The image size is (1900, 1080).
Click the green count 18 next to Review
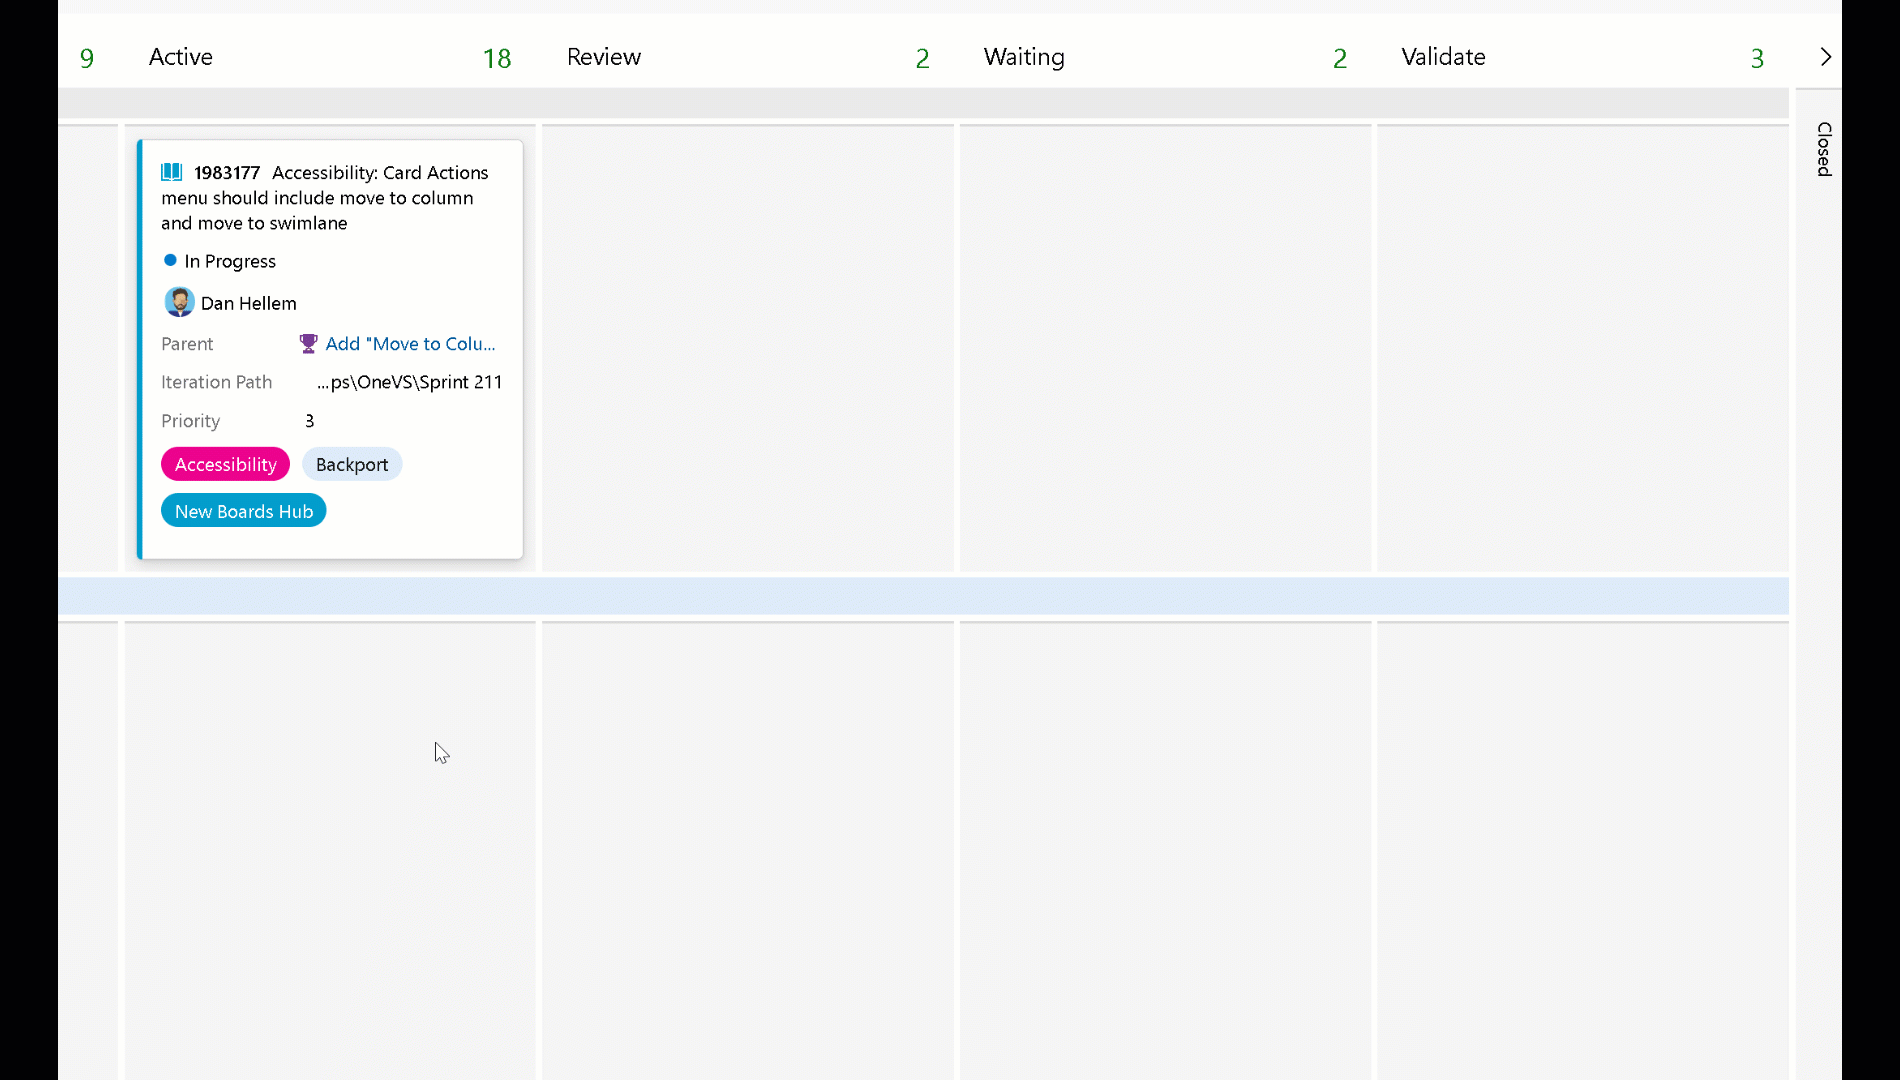497,57
